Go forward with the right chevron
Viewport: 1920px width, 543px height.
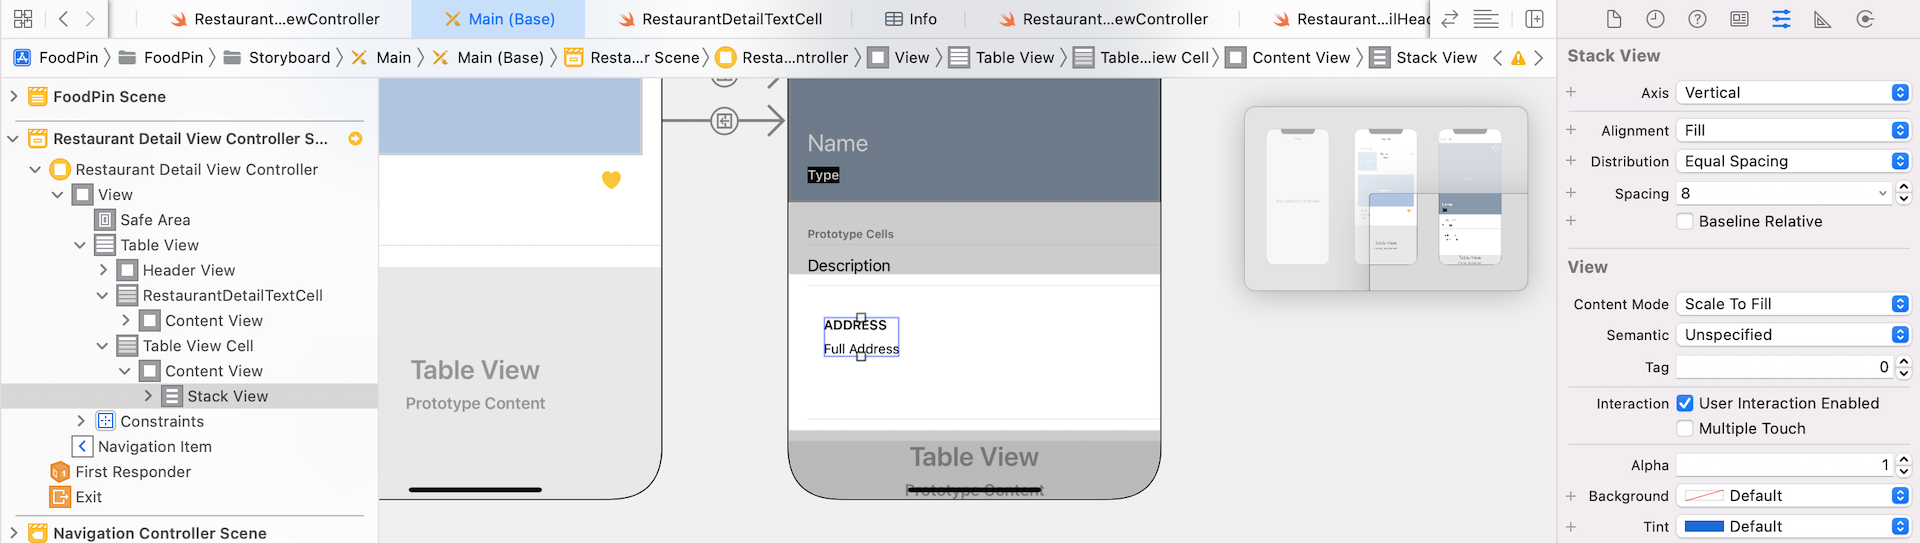pos(90,19)
